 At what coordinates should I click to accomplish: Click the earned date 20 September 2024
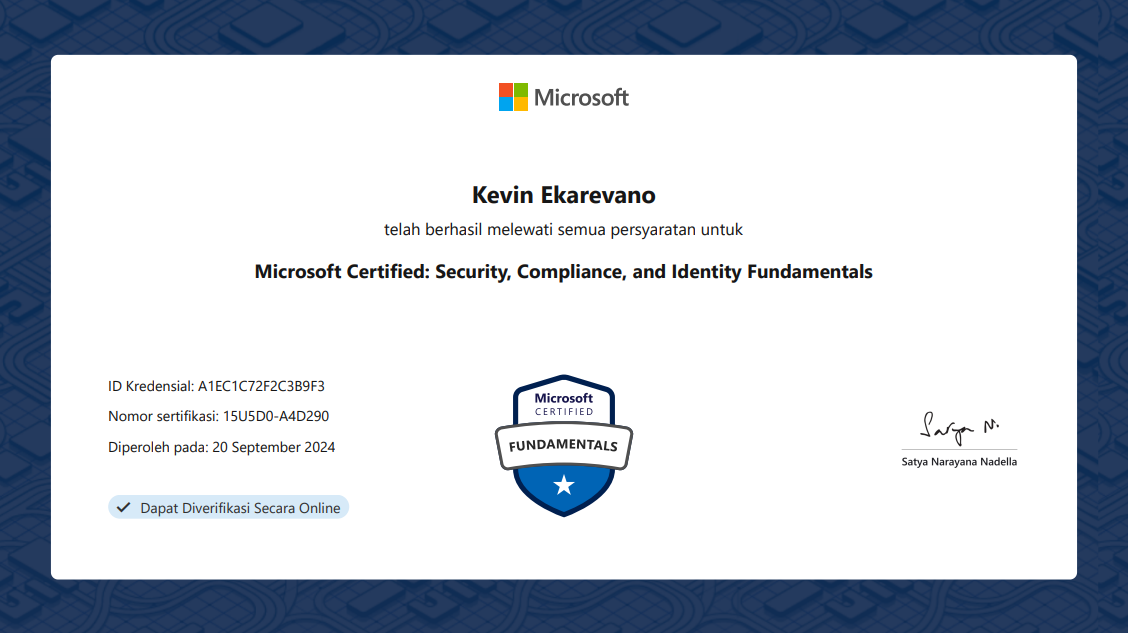pos(273,447)
